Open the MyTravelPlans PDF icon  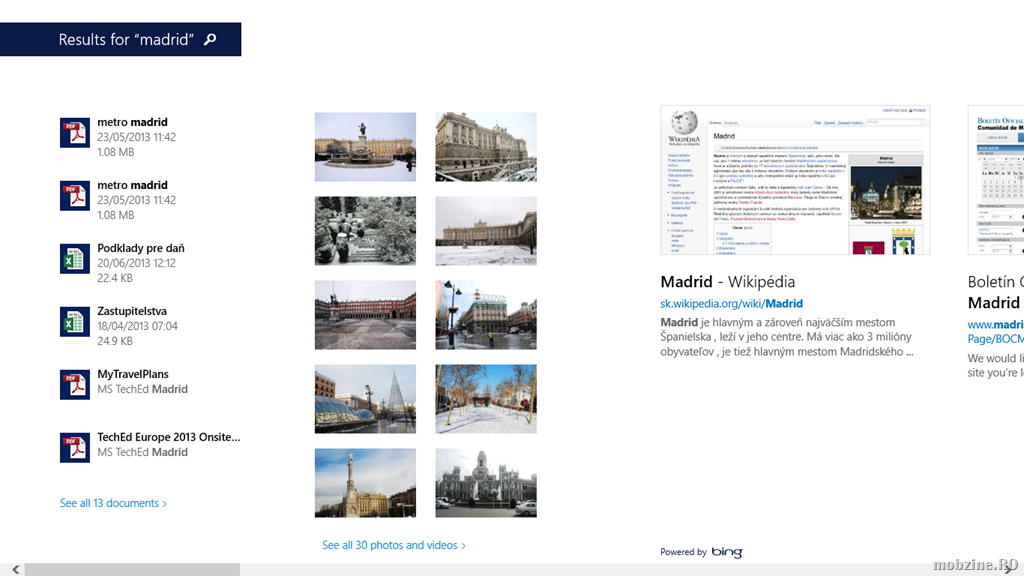click(74, 385)
